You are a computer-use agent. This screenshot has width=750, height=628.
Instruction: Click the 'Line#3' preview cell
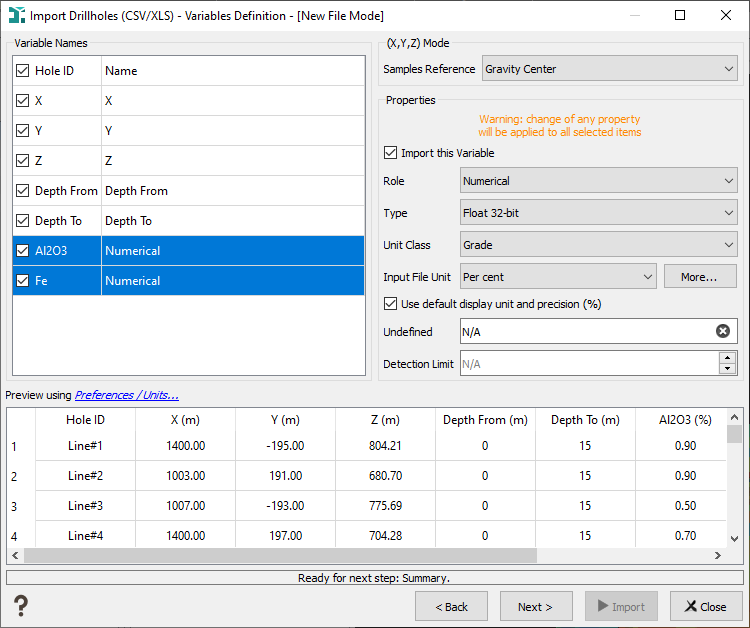tap(86, 506)
